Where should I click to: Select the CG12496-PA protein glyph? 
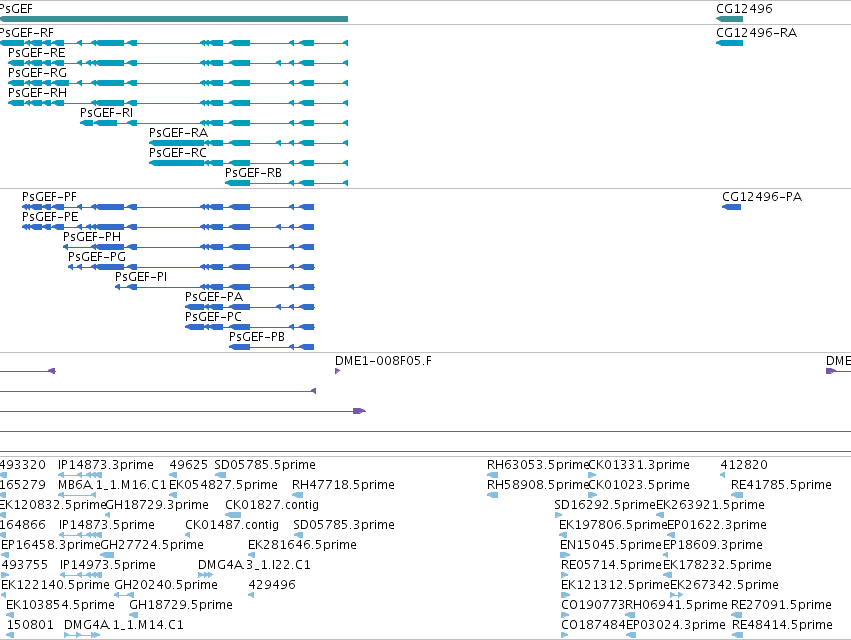(x=732, y=207)
